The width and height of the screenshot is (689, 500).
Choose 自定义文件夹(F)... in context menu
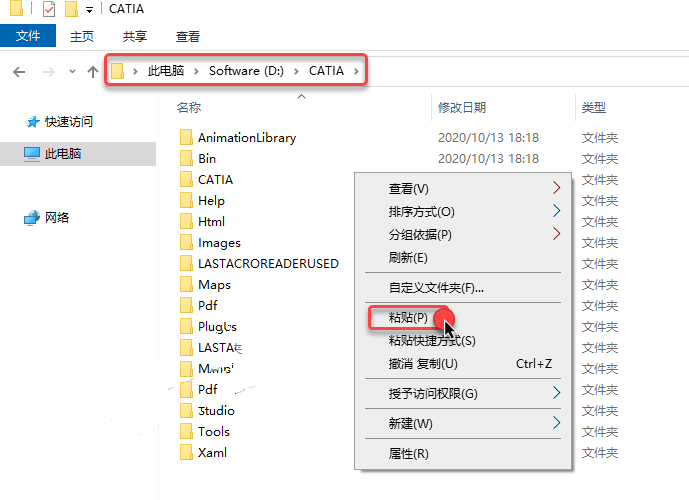tap(463, 288)
